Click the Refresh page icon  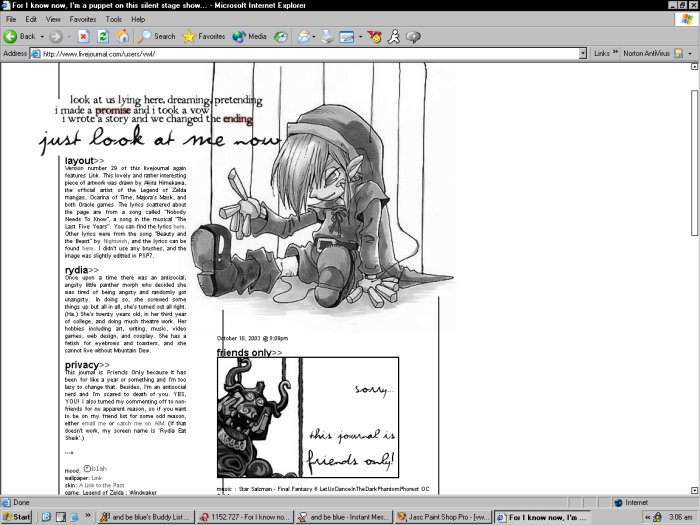click(x=103, y=37)
